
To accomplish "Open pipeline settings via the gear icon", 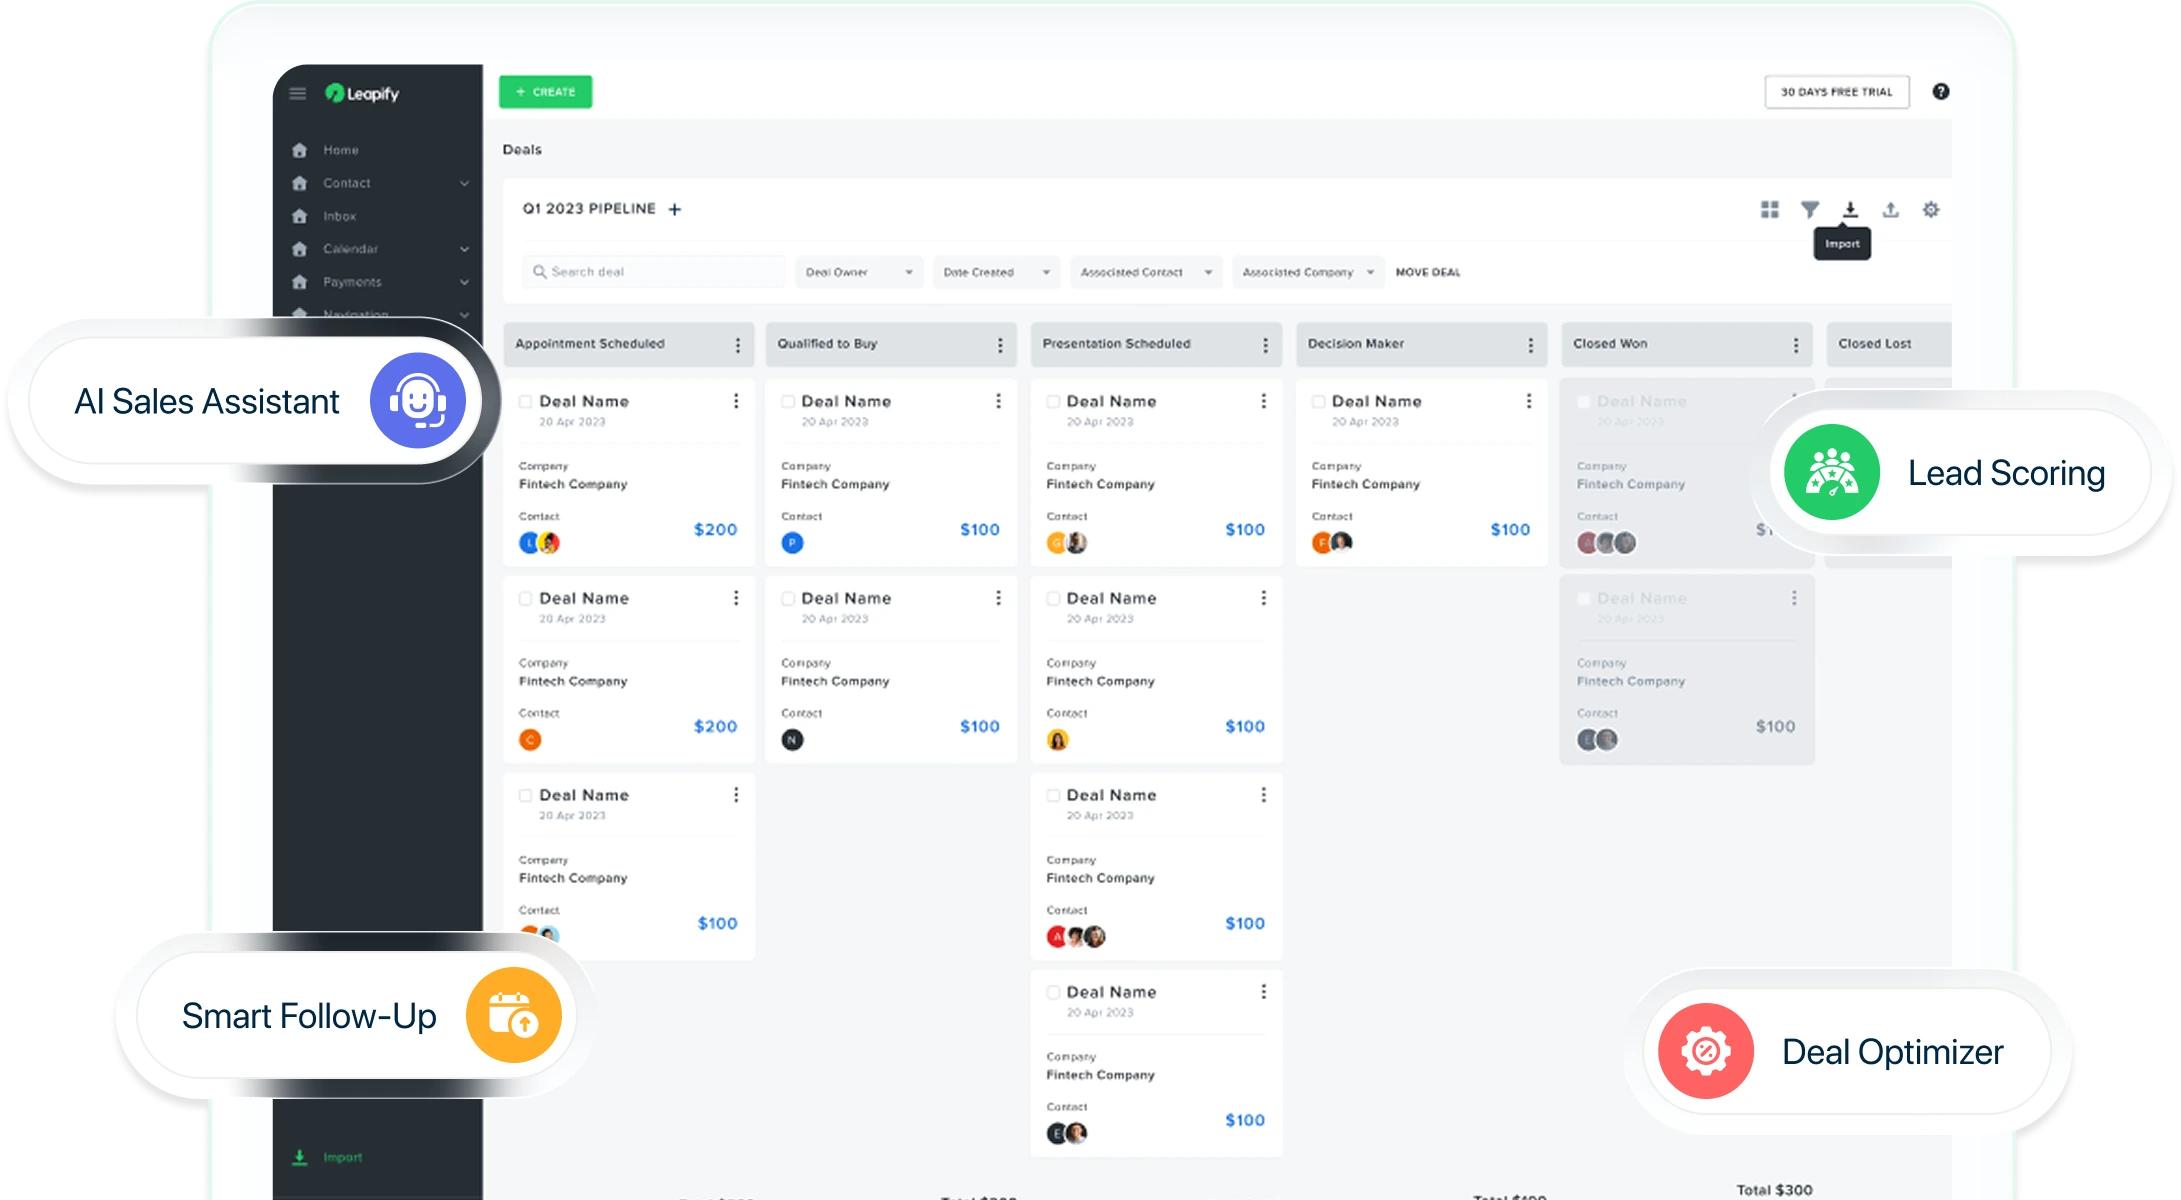I will tap(1932, 210).
